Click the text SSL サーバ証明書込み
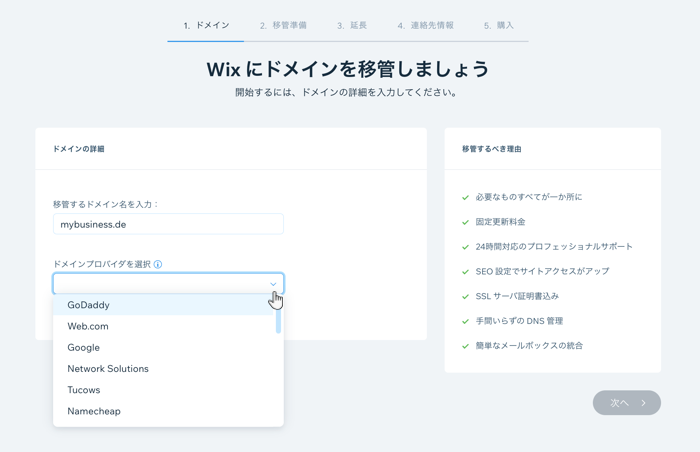This screenshot has width=700, height=452. click(517, 296)
